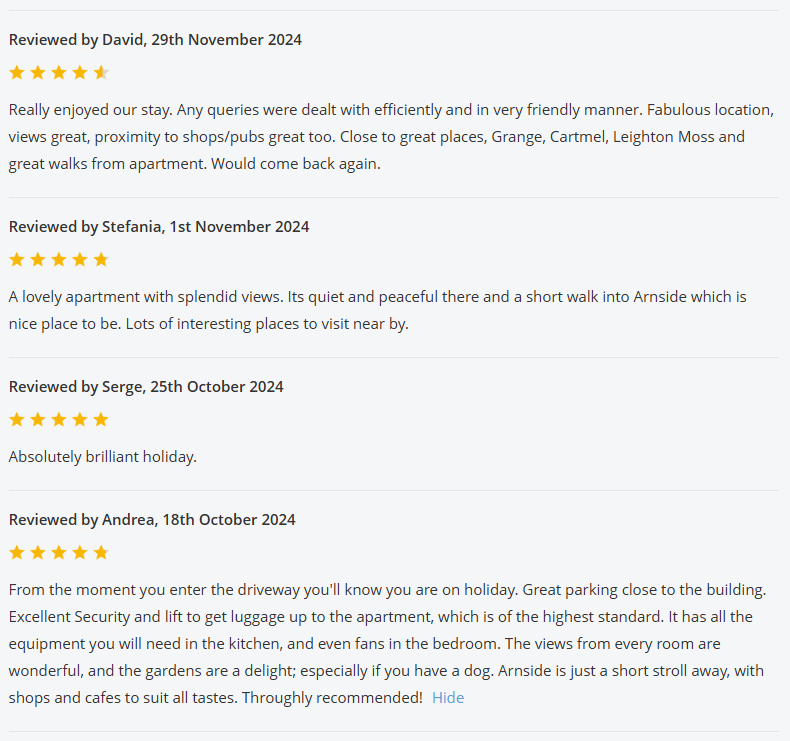
Task: Select the third star in David's rating
Action: pyautogui.click(x=59, y=72)
